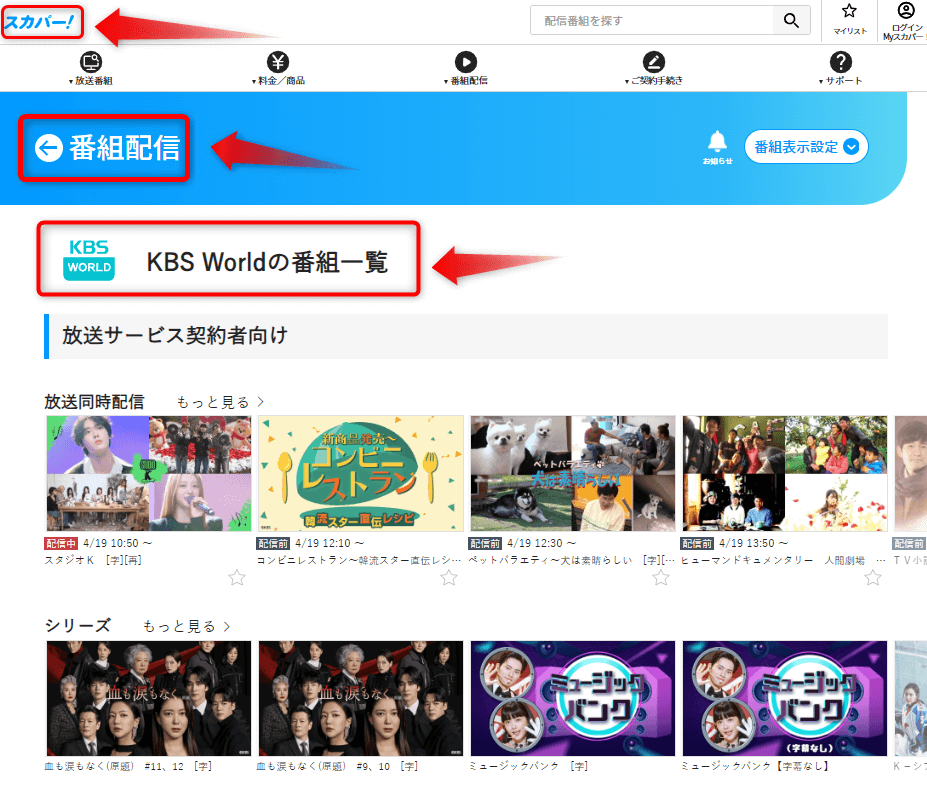Click the 放送番組 monitor icon
The width and height of the screenshot is (927, 793).
click(90, 62)
